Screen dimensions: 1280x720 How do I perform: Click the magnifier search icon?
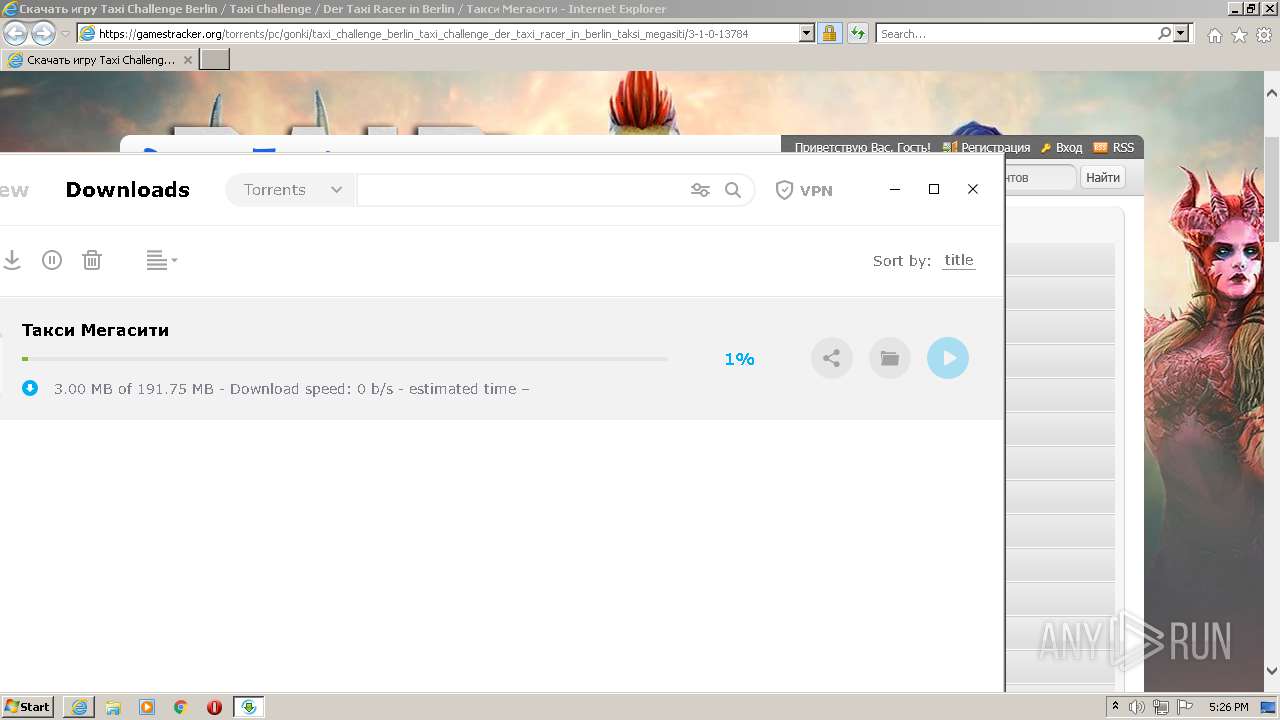point(733,190)
